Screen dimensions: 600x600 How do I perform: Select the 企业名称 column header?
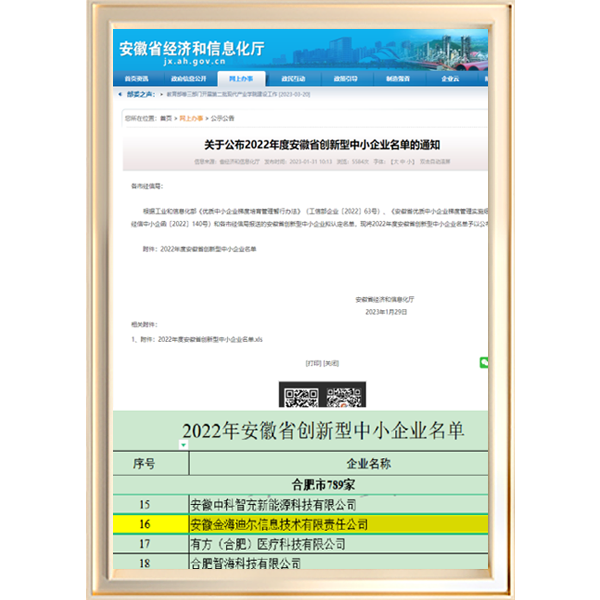tap(339, 464)
